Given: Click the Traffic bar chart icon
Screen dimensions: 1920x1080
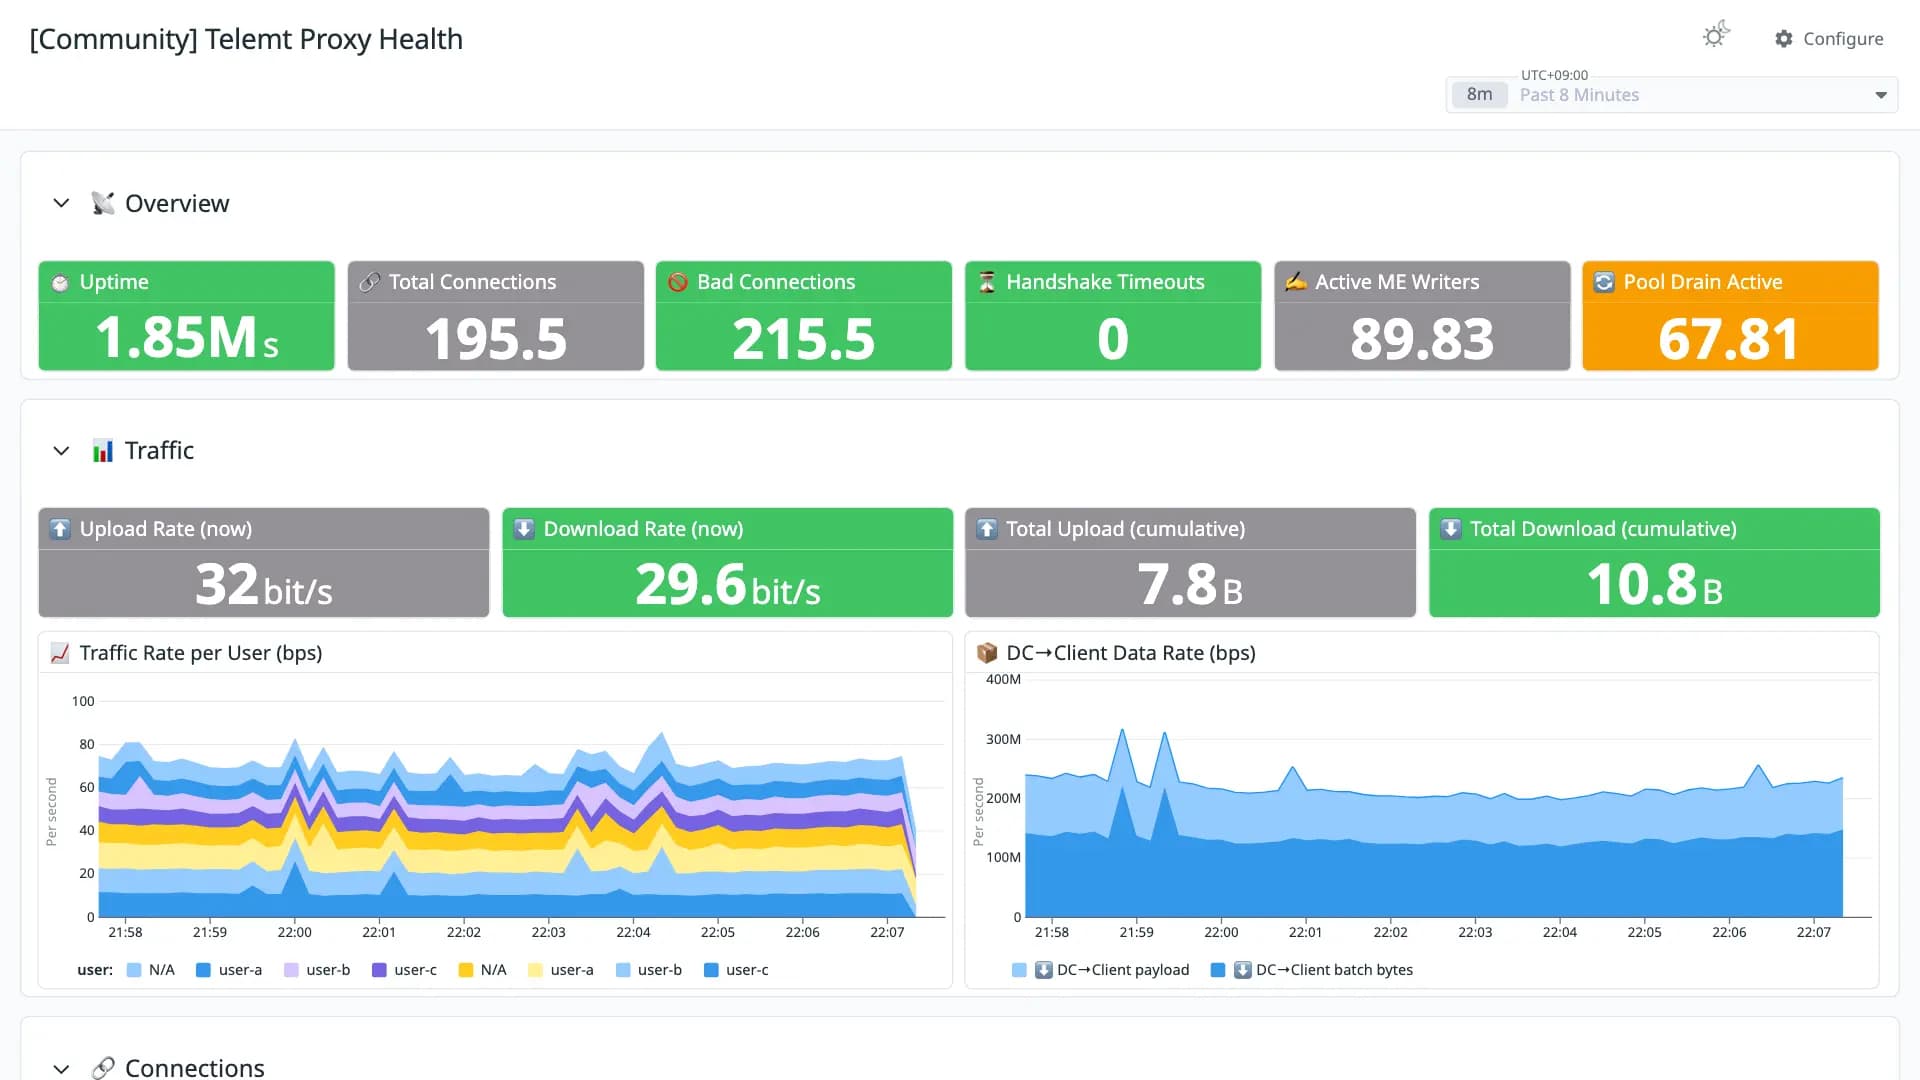Looking at the screenshot, I should [102, 451].
